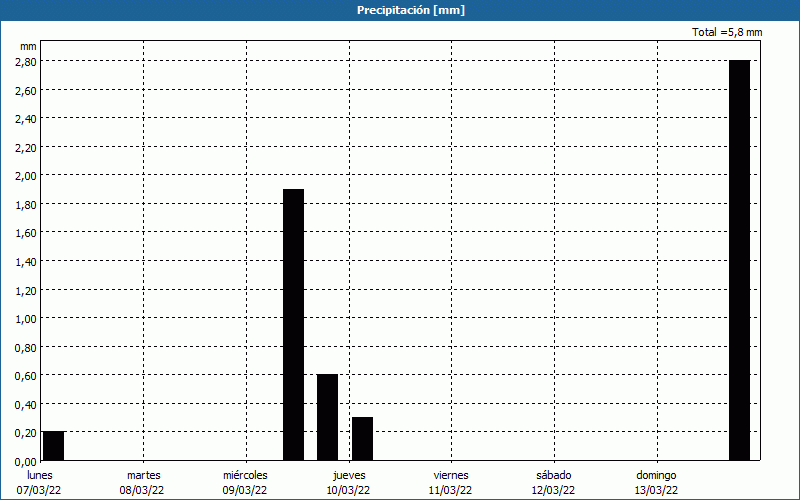
Task: Select the 0,60 mm bar before jueves
Action: pyautogui.click(x=328, y=417)
